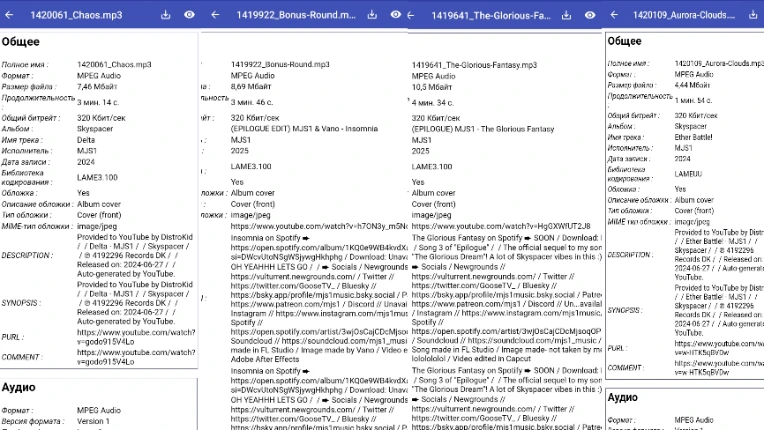Toggle the eye icon in Chaos.mp3 header
The image size is (764, 430).
tap(190, 15)
